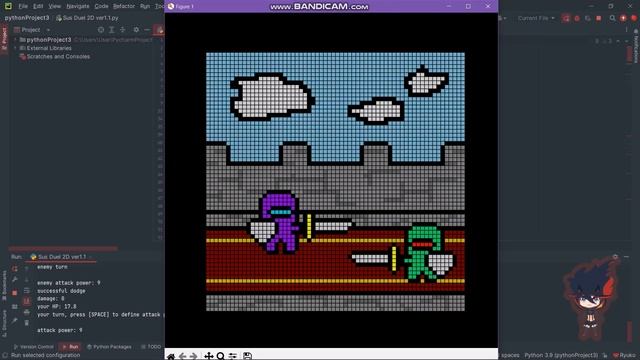The width and height of the screenshot is (640, 360).
Task: Open the Version Control tool window
Action: click(x=33, y=347)
